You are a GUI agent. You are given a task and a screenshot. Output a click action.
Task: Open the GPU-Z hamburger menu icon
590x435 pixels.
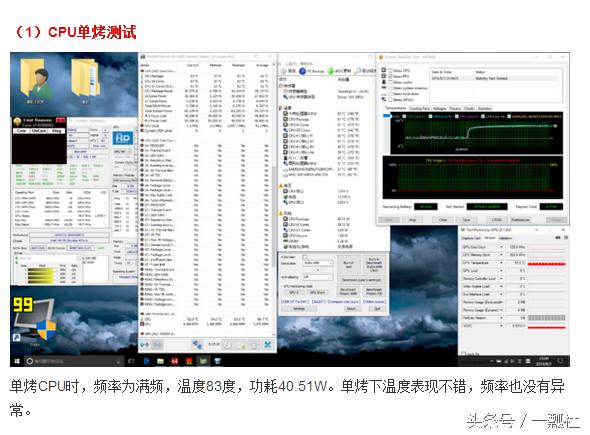[566, 238]
